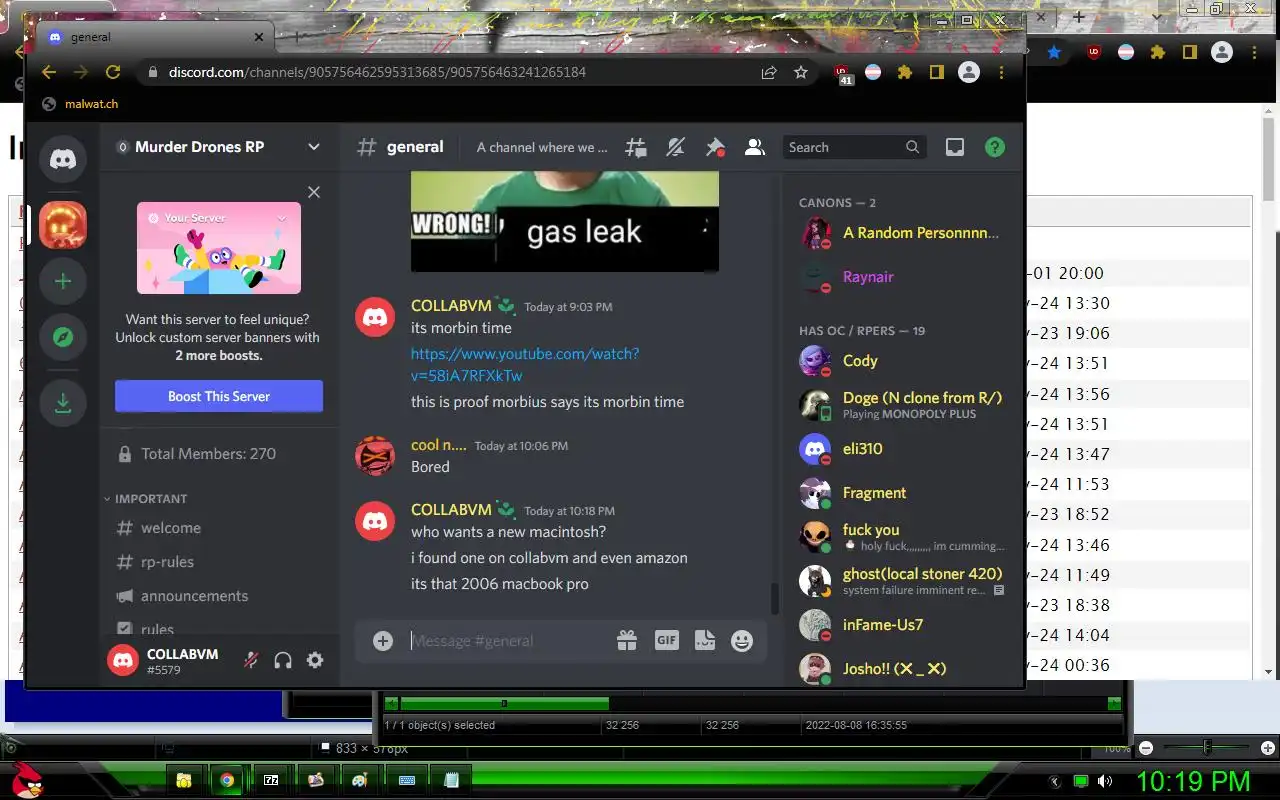This screenshot has width=1280, height=800.
Task: Click Discord Search box
Action: pyautogui.click(x=853, y=147)
